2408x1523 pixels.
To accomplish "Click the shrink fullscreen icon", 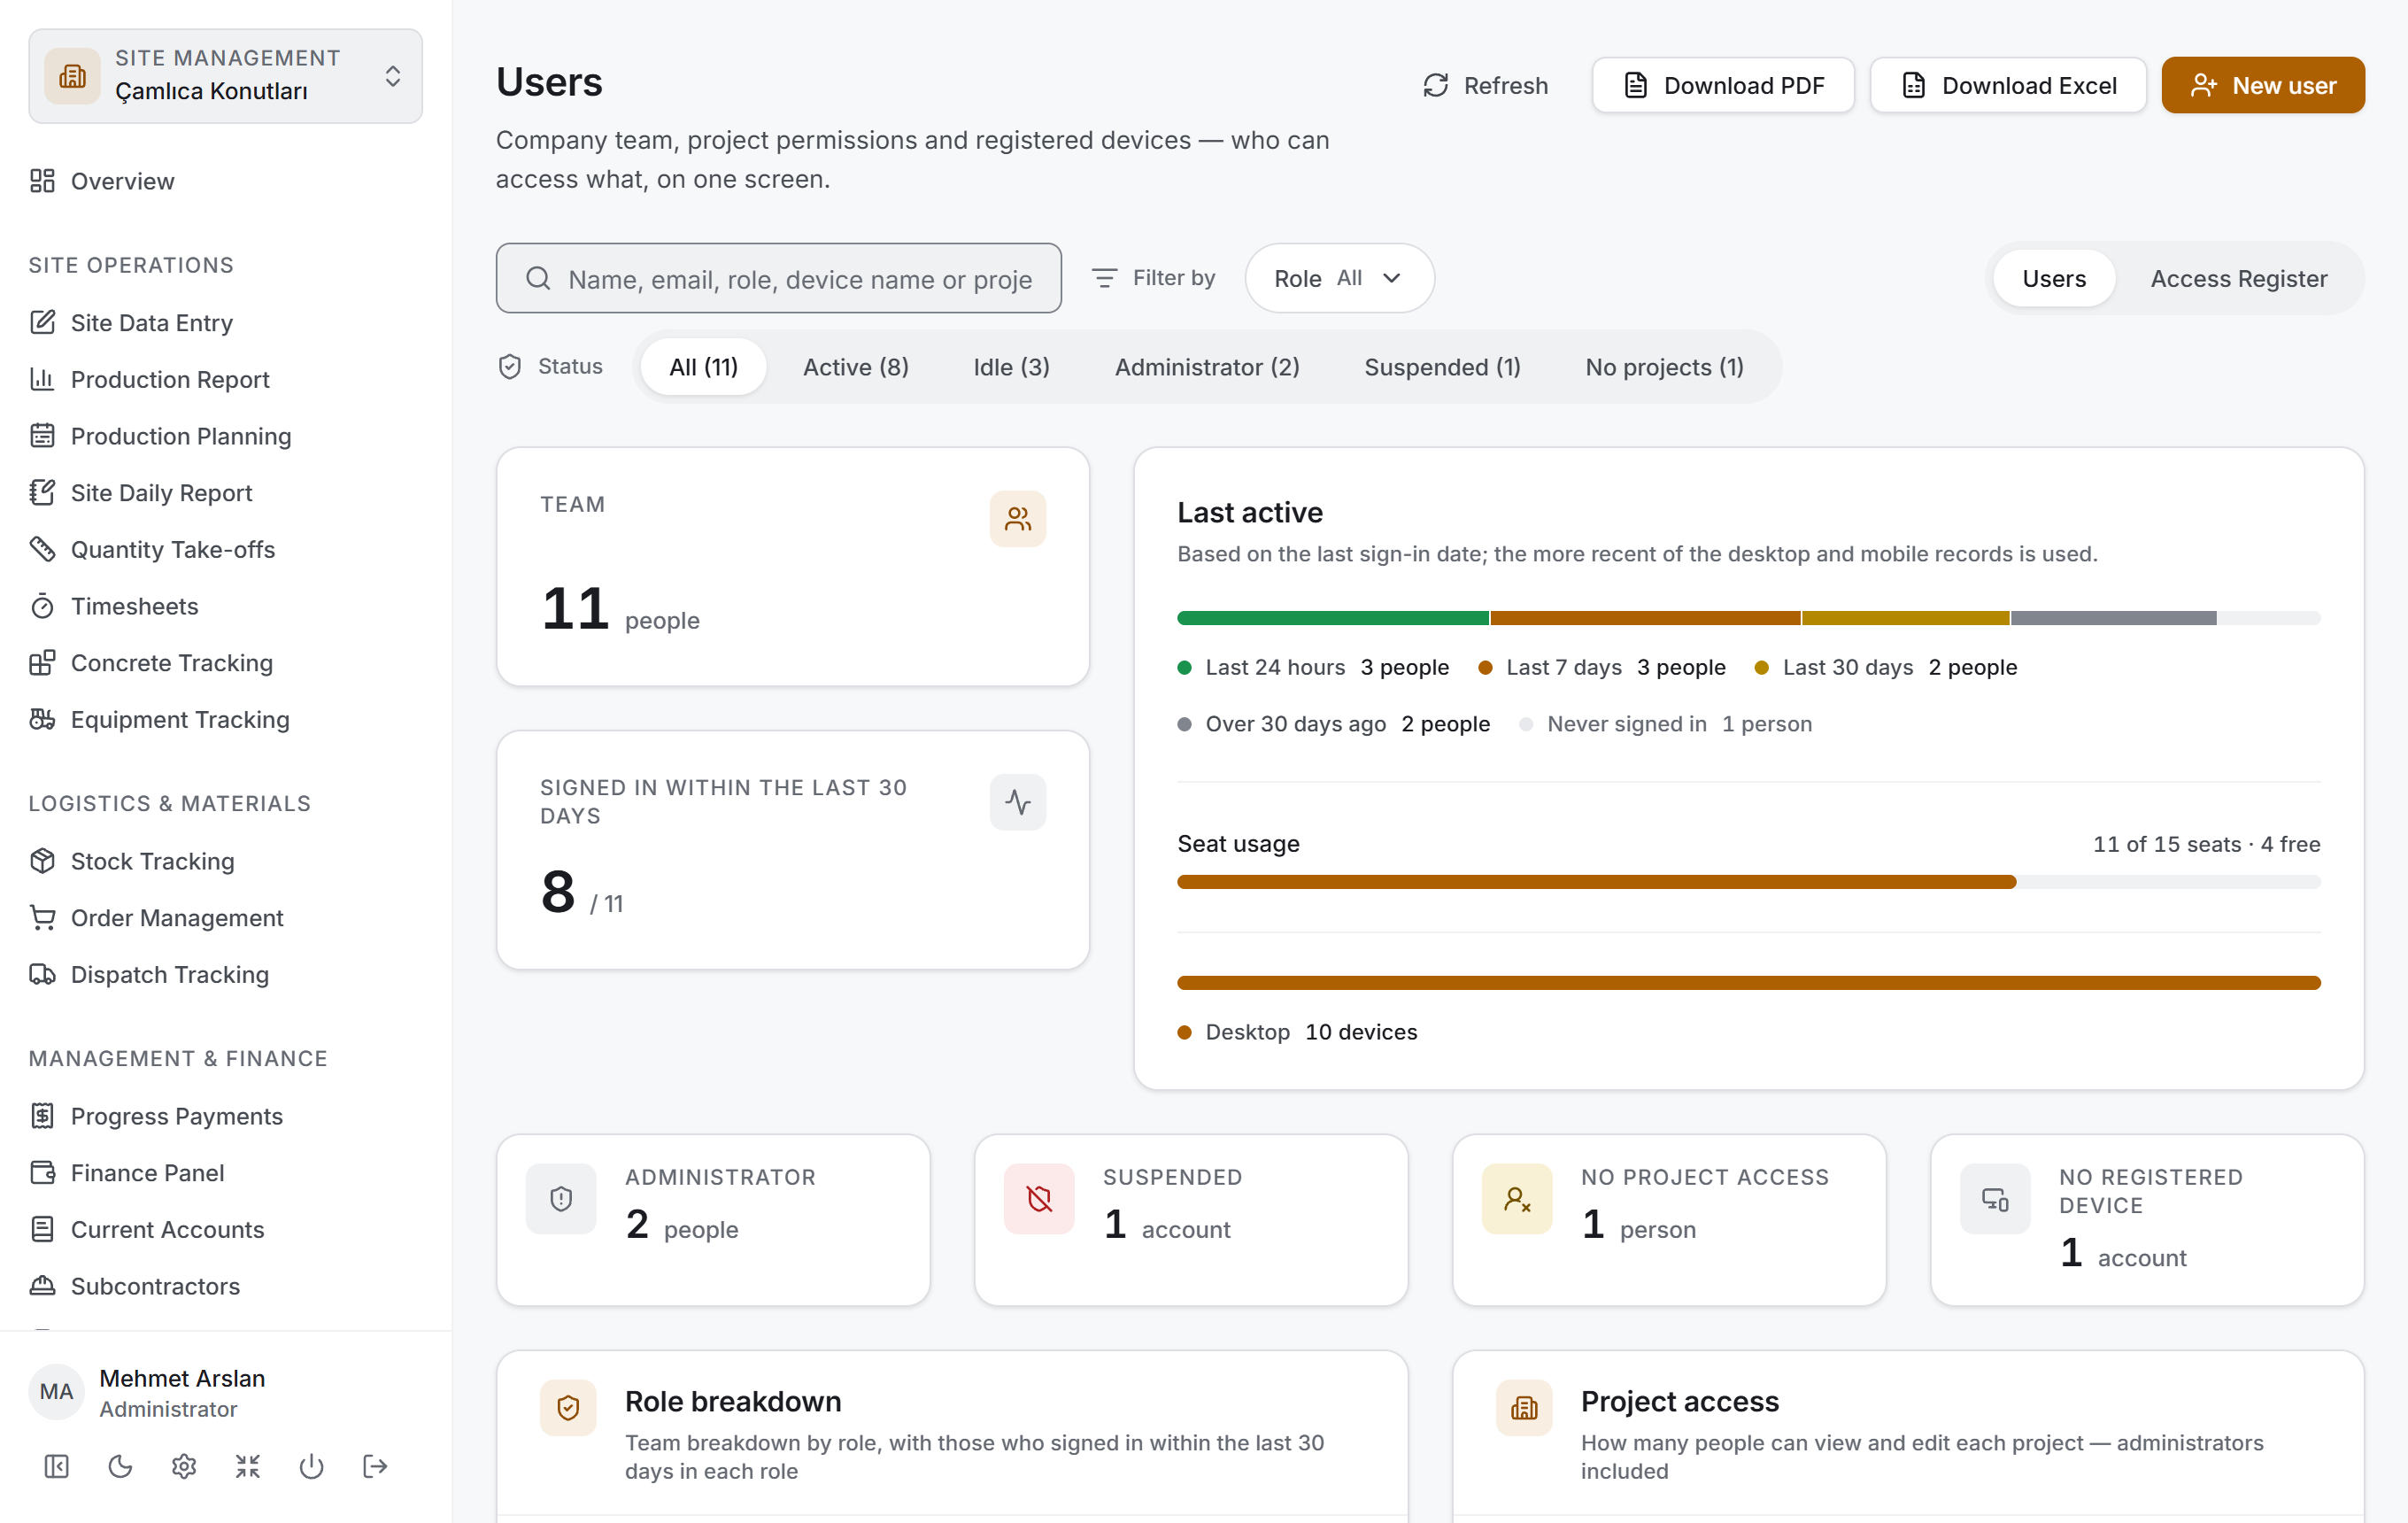I will tap(248, 1466).
